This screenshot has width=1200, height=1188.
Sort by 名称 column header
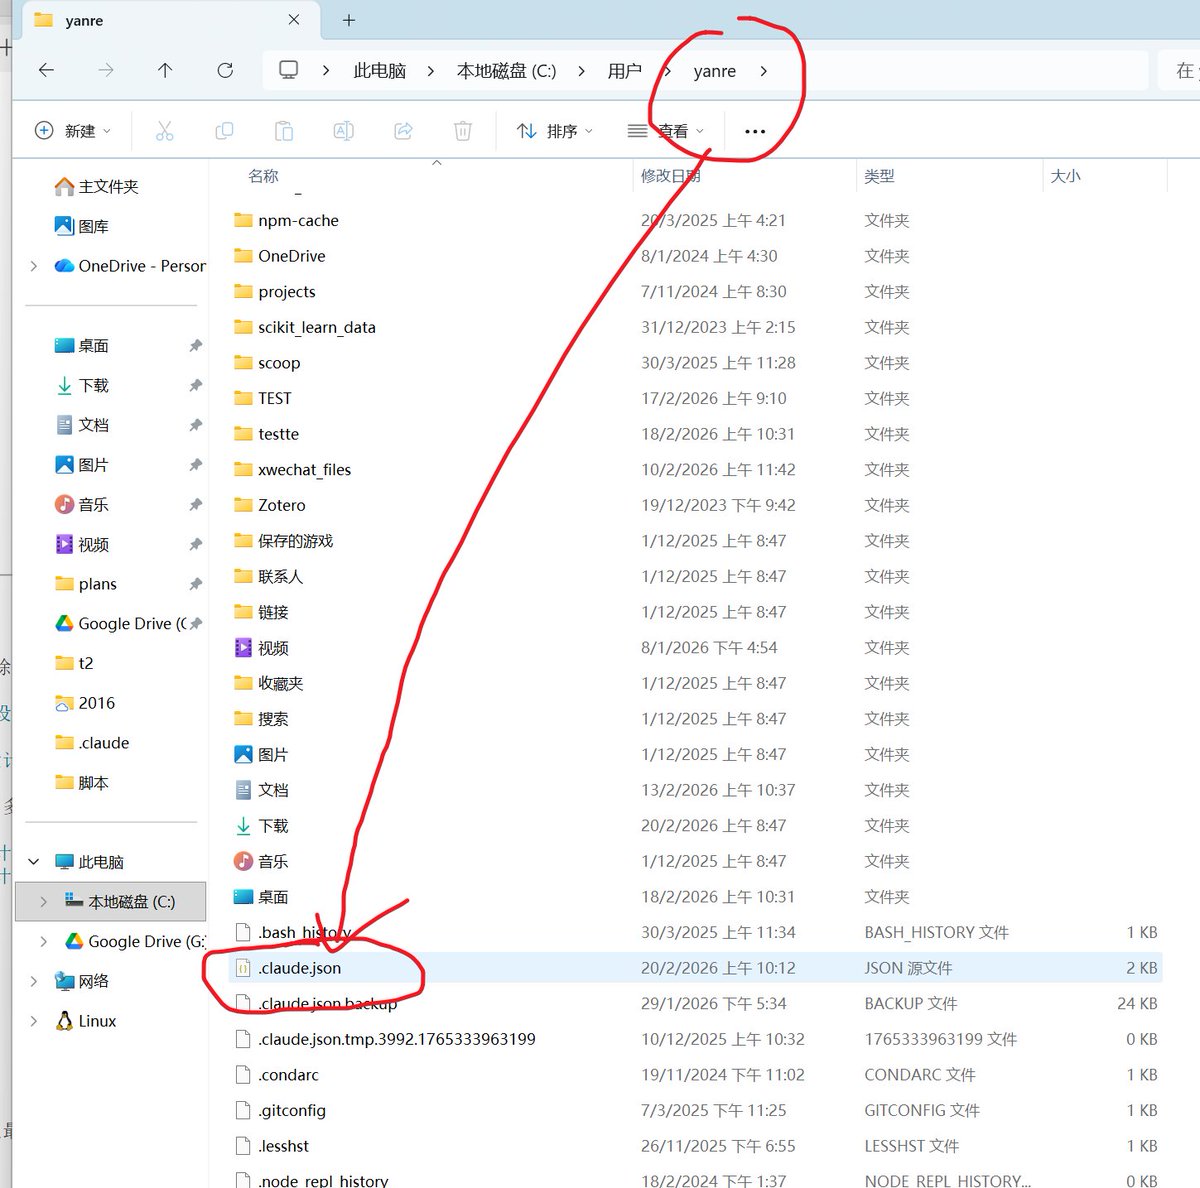263,176
